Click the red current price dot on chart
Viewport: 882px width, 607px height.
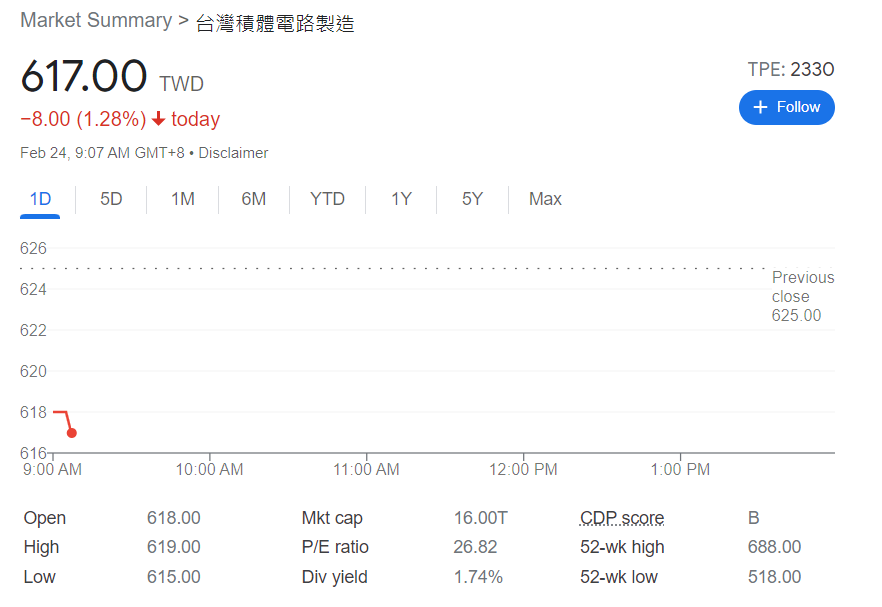click(71, 433)
